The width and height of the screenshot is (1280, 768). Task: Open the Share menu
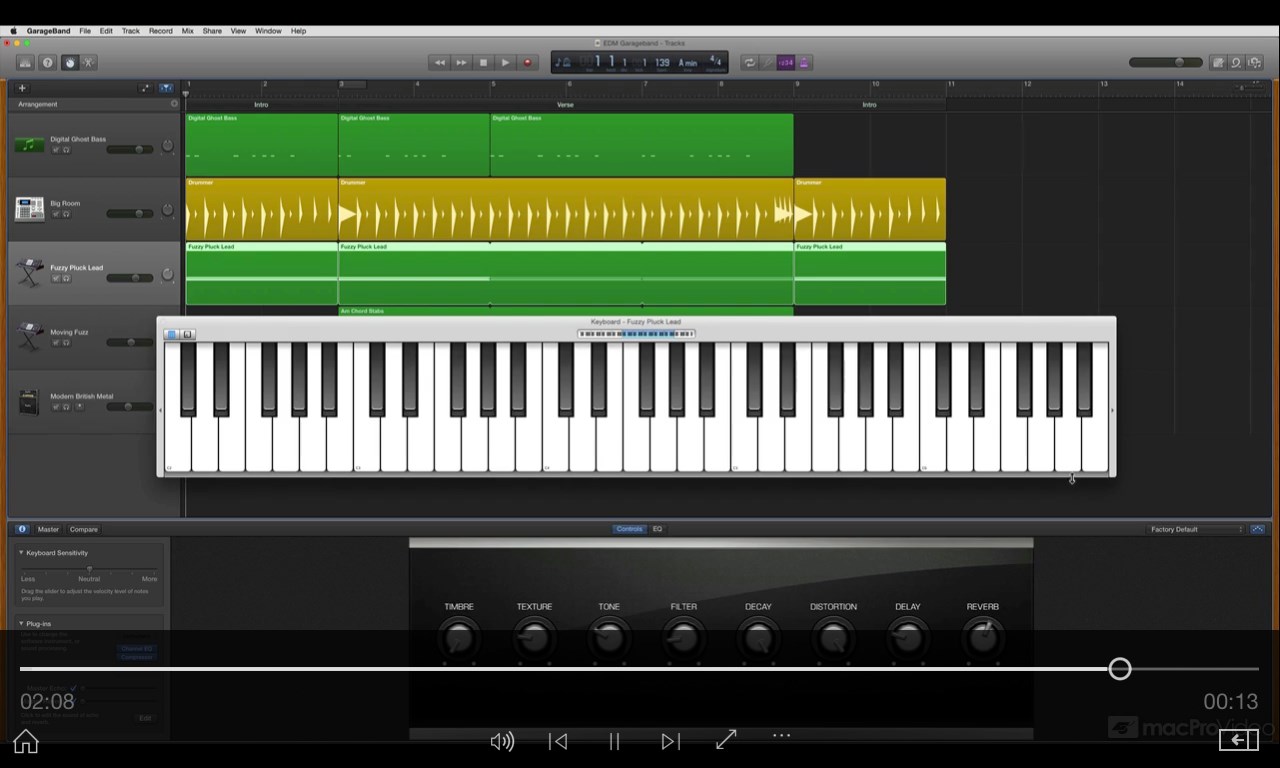coord(212,31)
